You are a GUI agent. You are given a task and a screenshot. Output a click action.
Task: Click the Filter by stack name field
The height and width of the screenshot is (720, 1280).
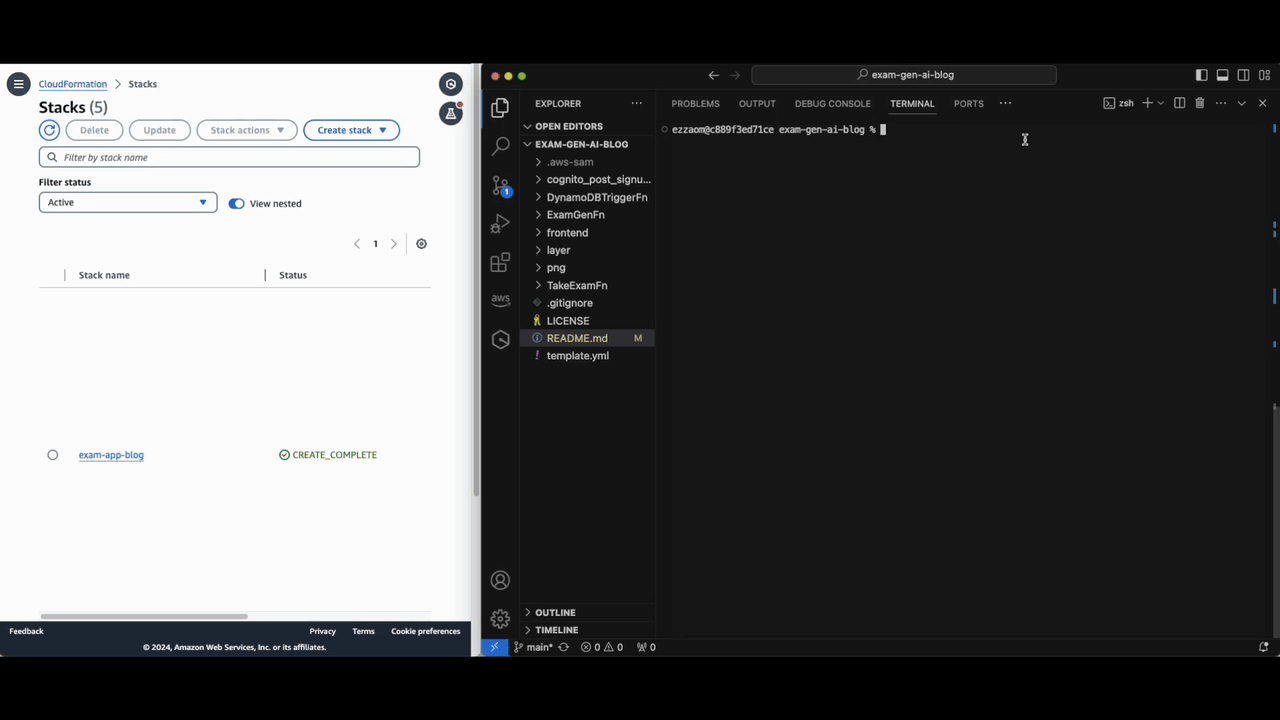pyautogui.click(x=229, y=157)
